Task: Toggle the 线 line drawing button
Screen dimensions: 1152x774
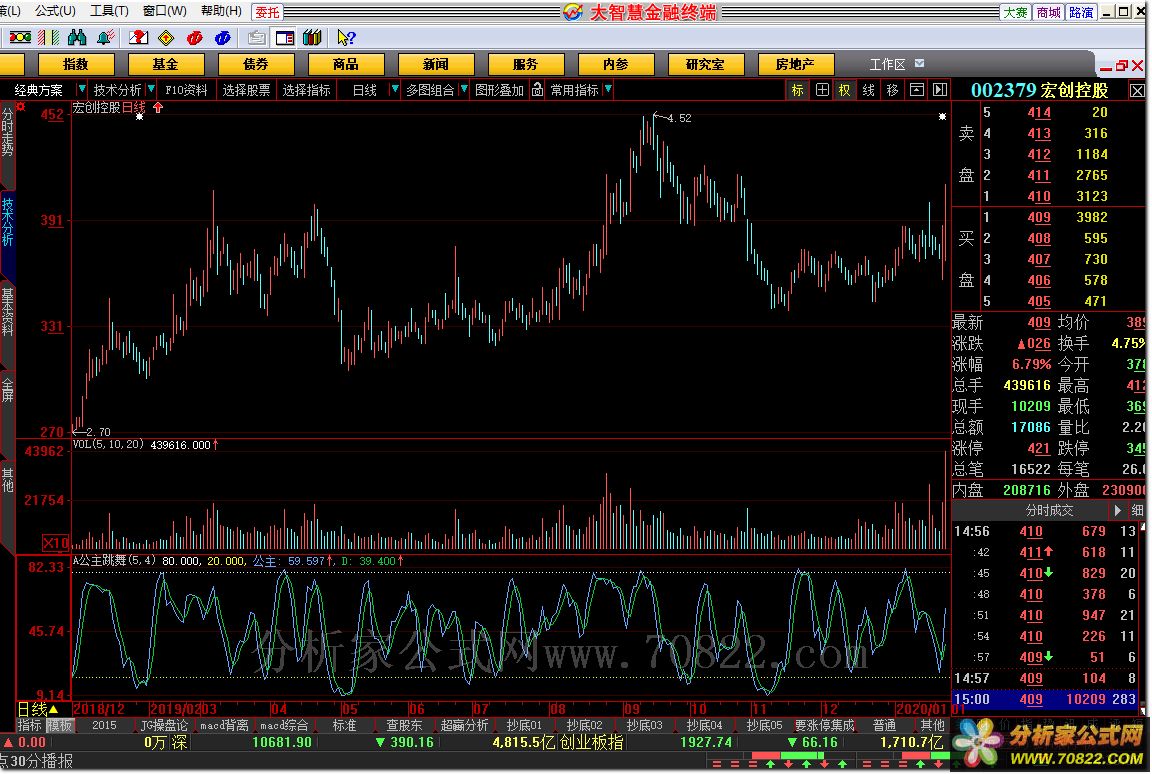Action: [x=868, y=90]
